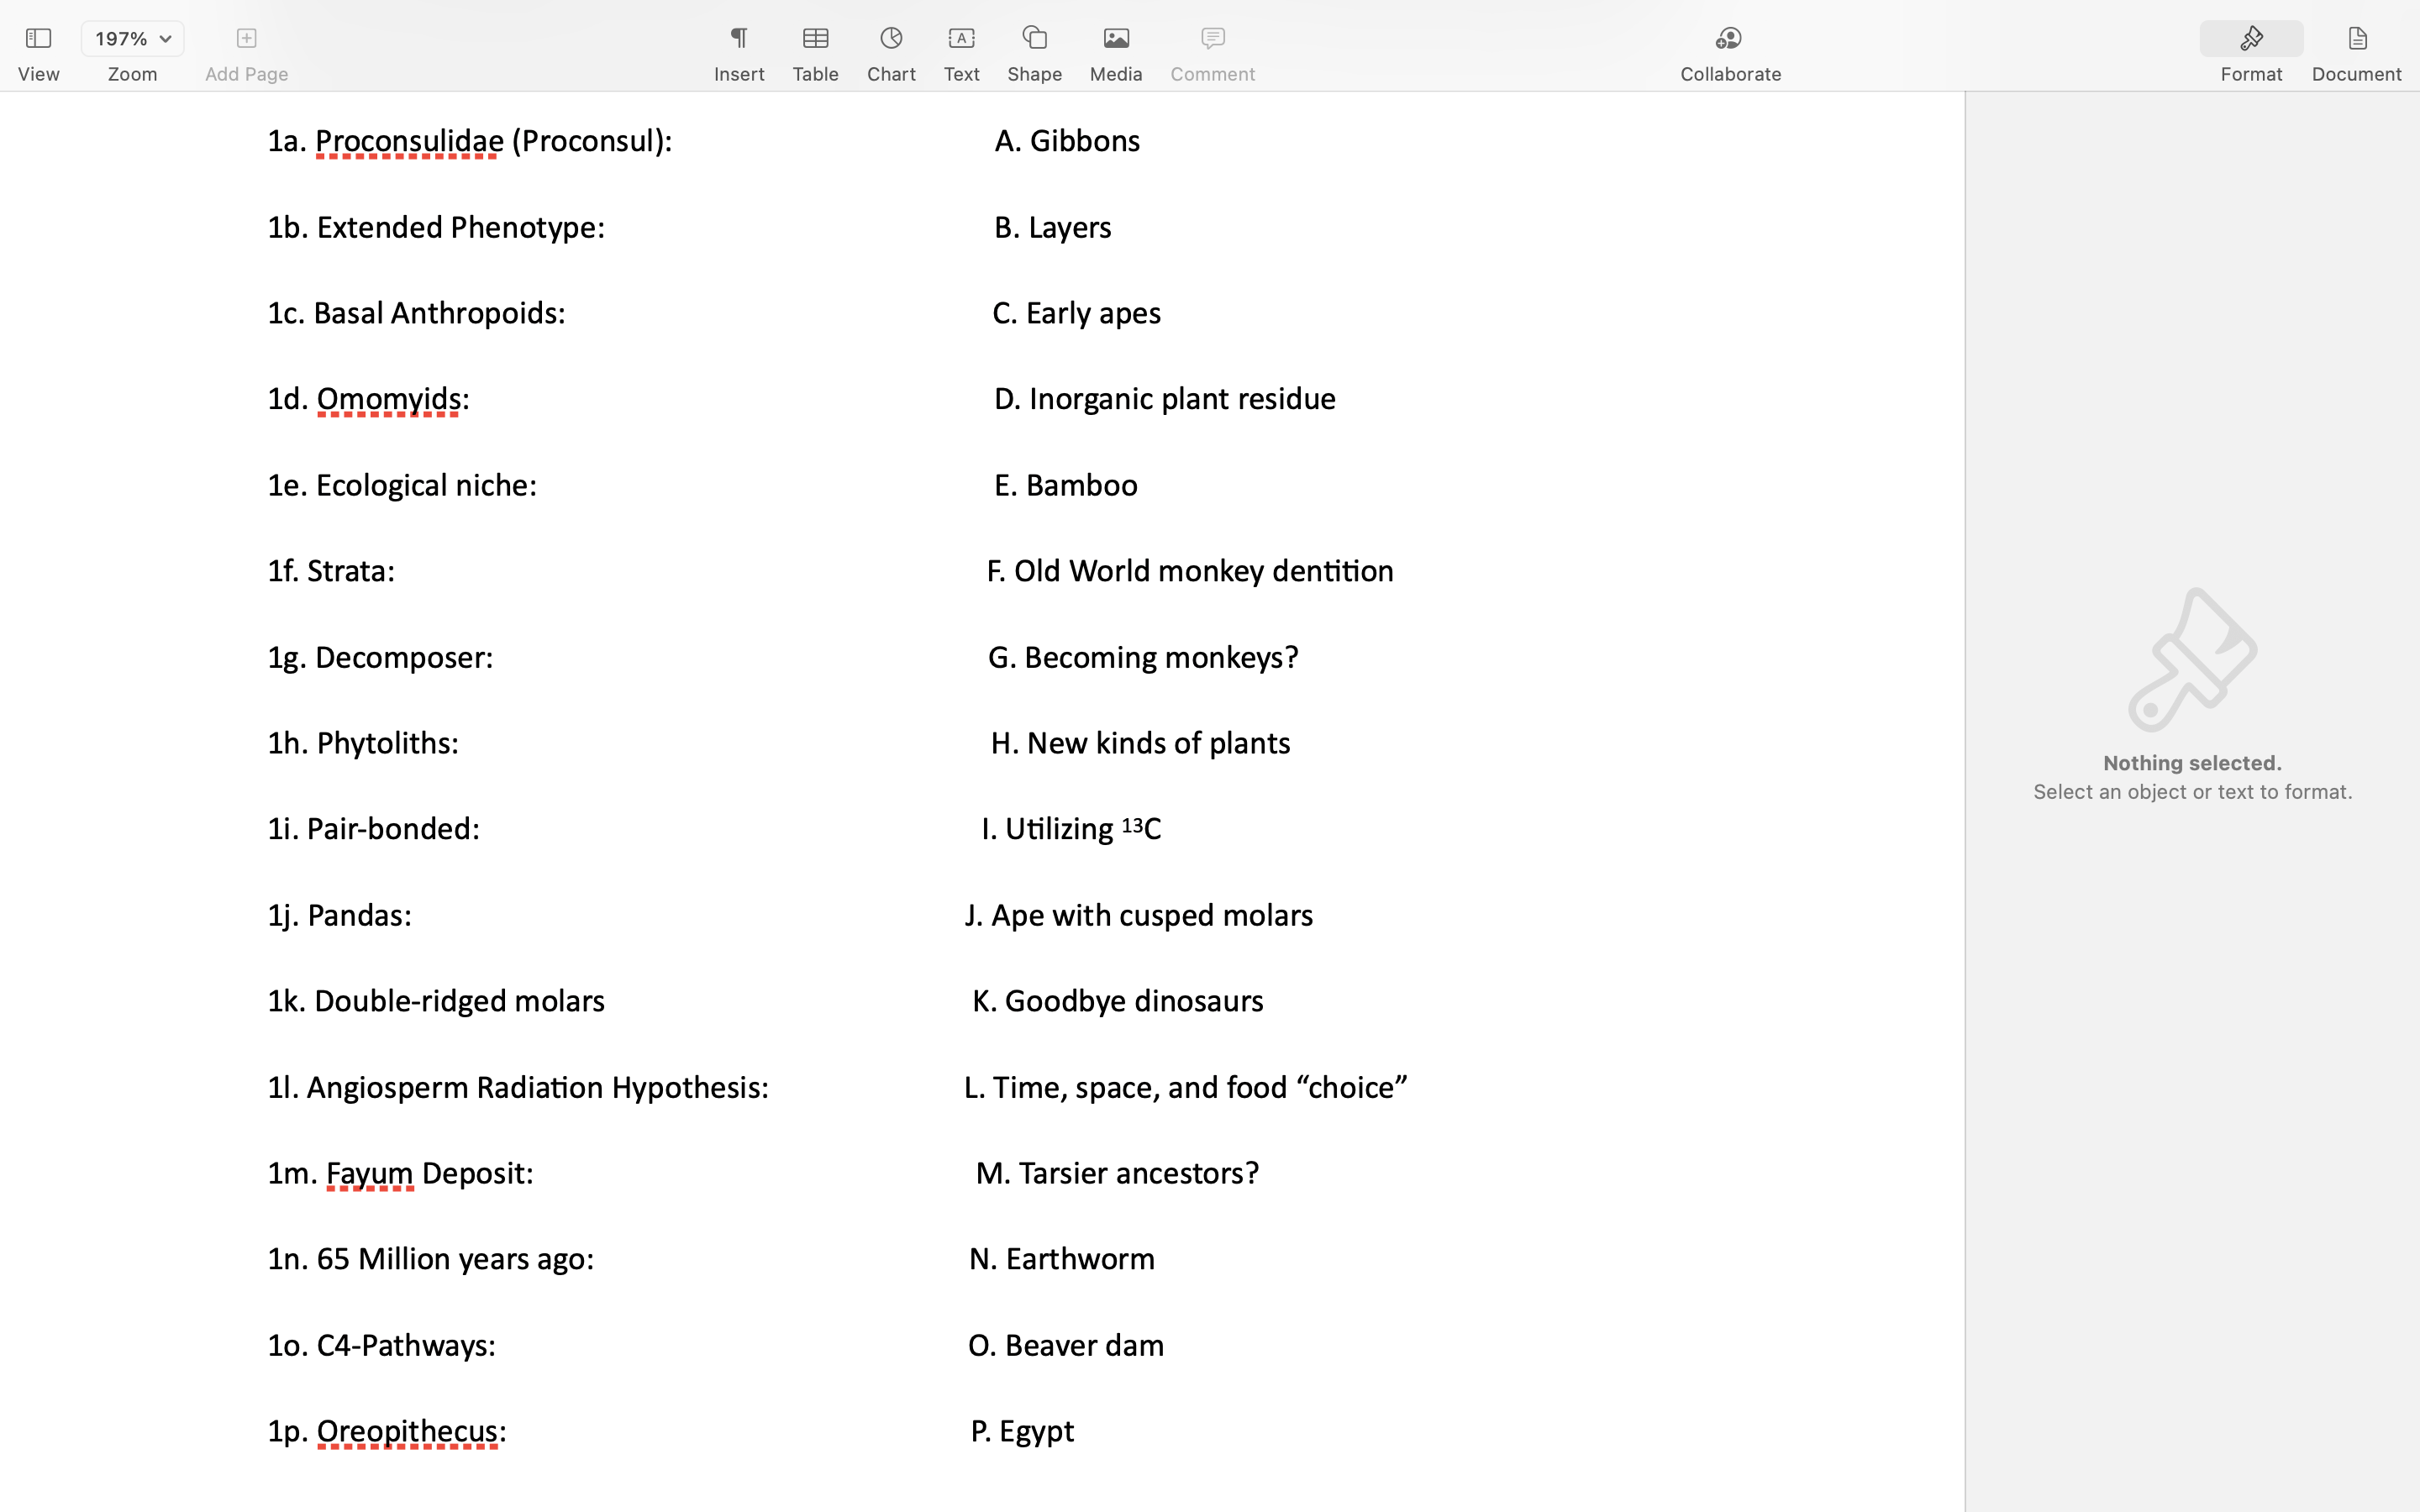Click the text 'P. Egypt'

[x=1022, y=1432]
